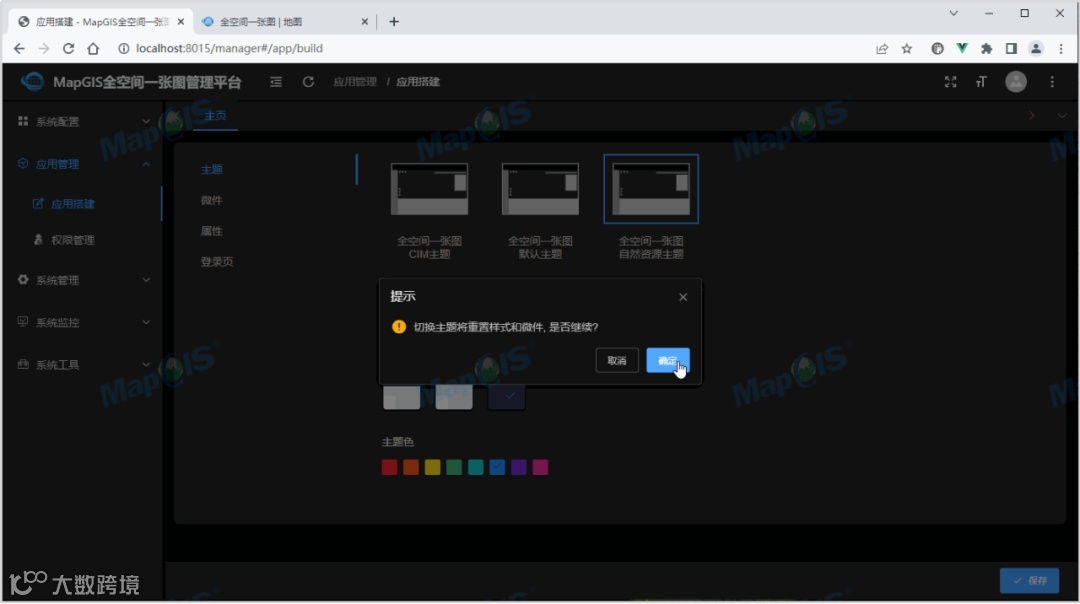
Task: Open the Chrome menu three dots
Action: pos(1061,48)
